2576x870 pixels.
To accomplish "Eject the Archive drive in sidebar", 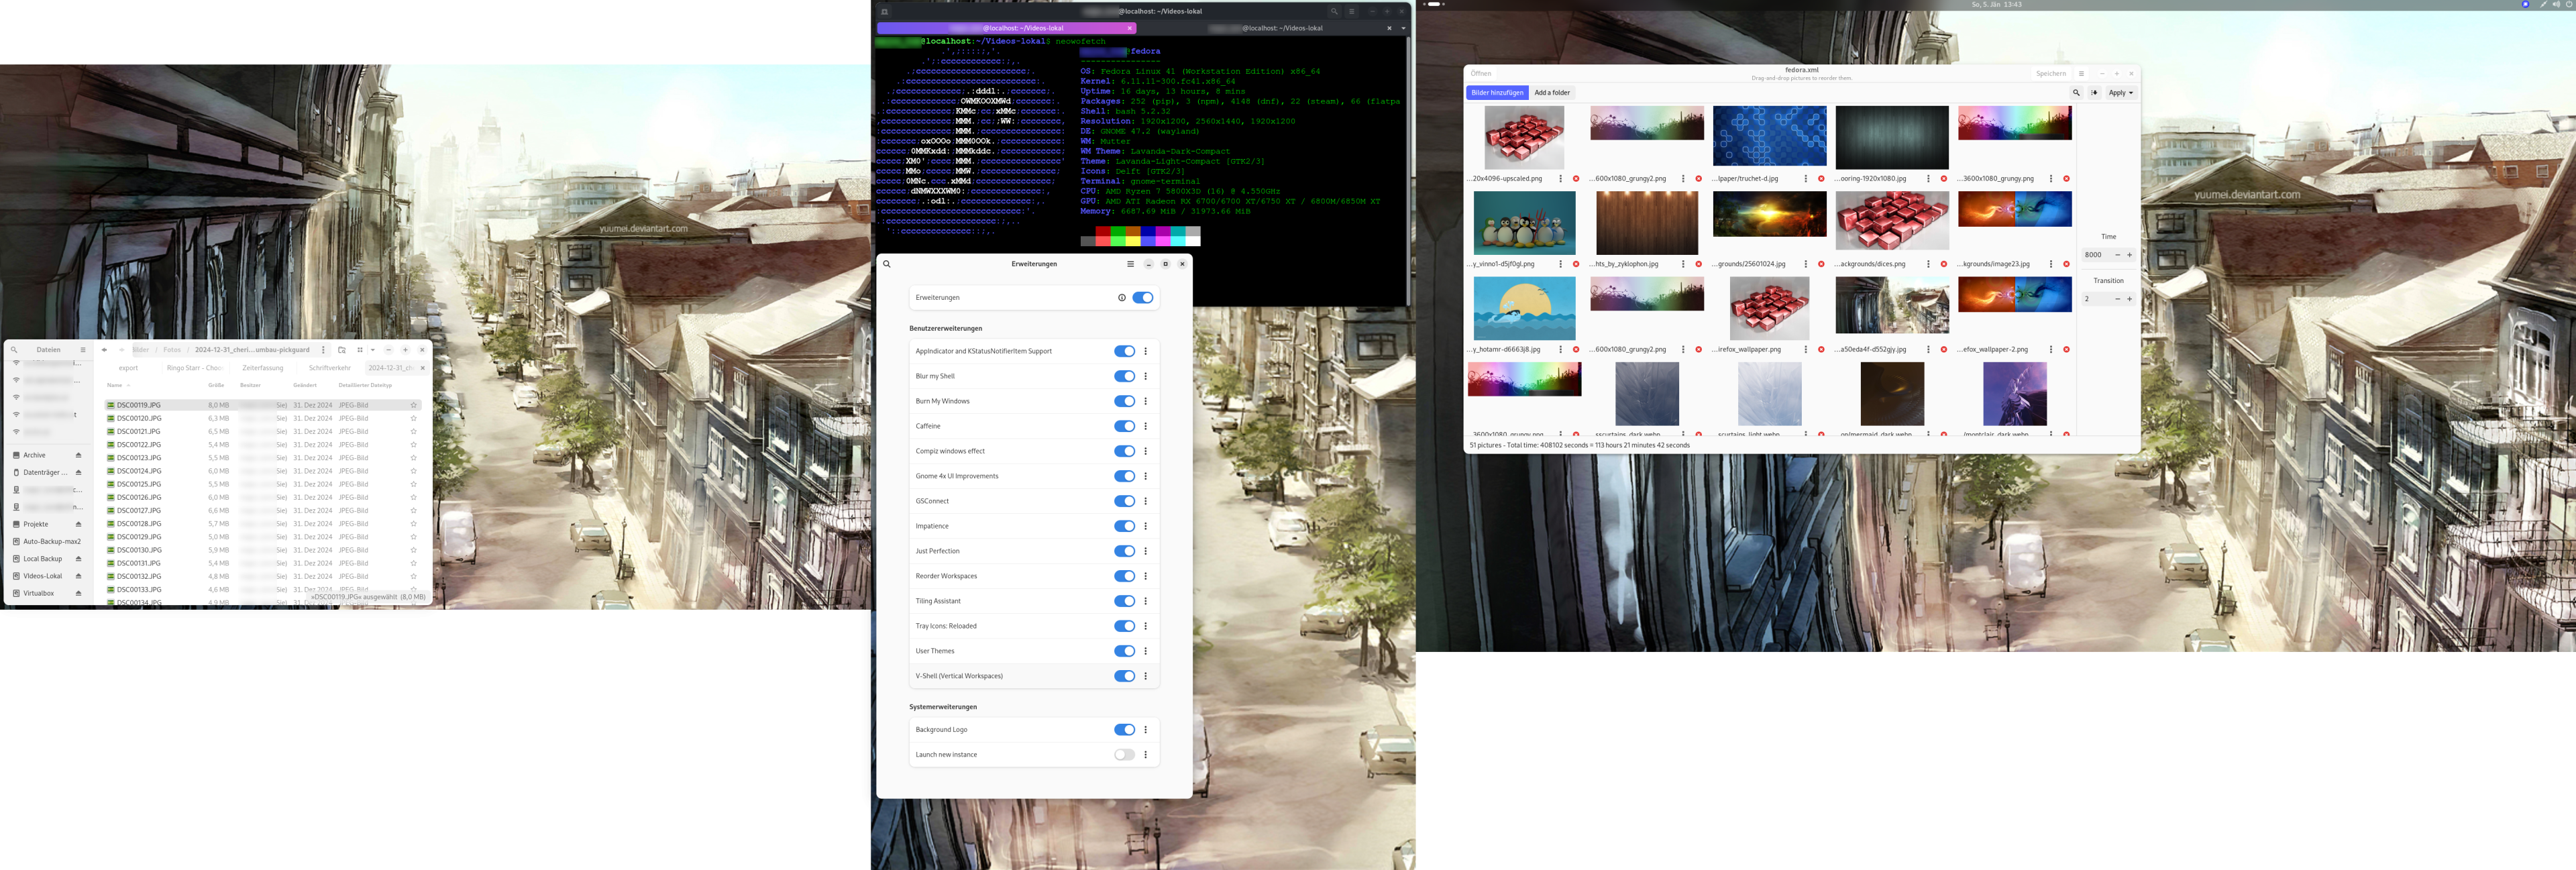I will point(78,455).
